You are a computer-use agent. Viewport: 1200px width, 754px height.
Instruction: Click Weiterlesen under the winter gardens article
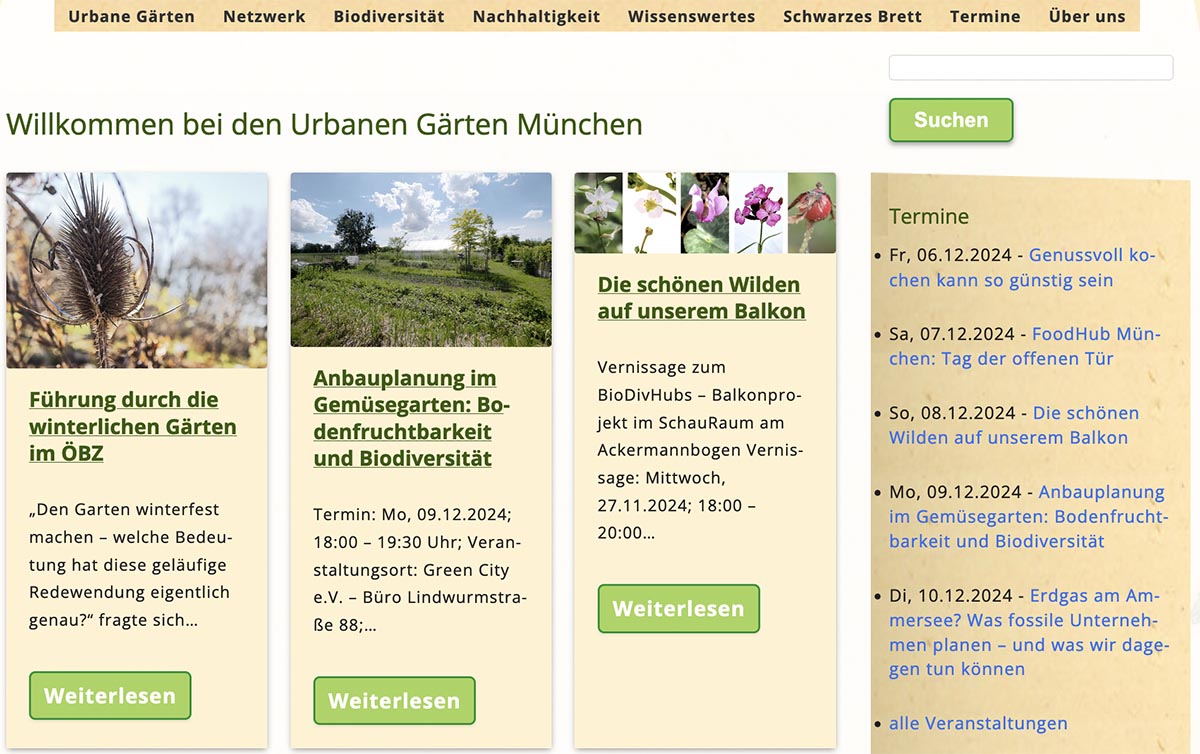point(110,696)
